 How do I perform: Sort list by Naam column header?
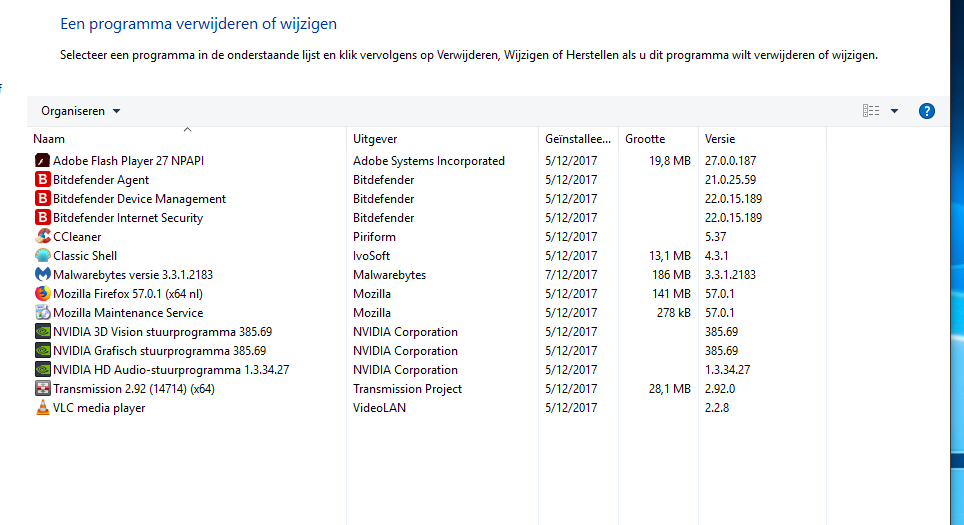(188, 139)
